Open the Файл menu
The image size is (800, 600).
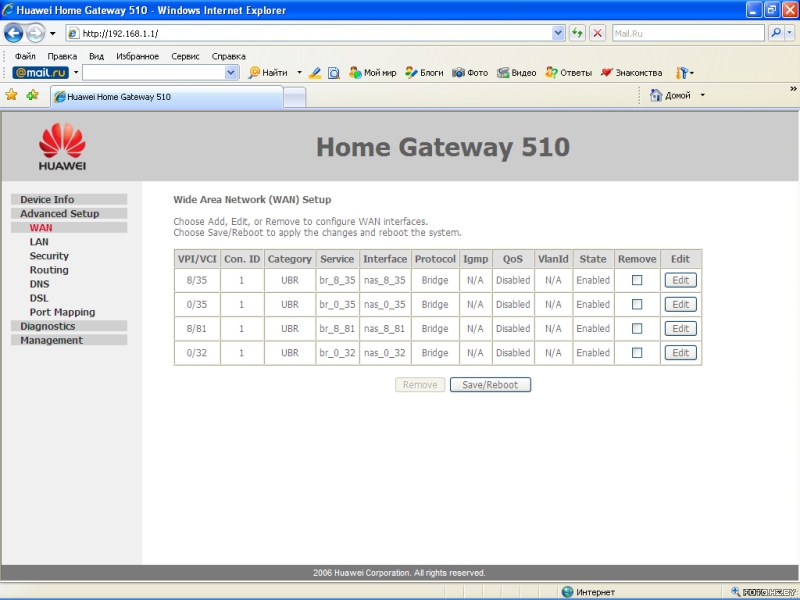tap(25, 56)
